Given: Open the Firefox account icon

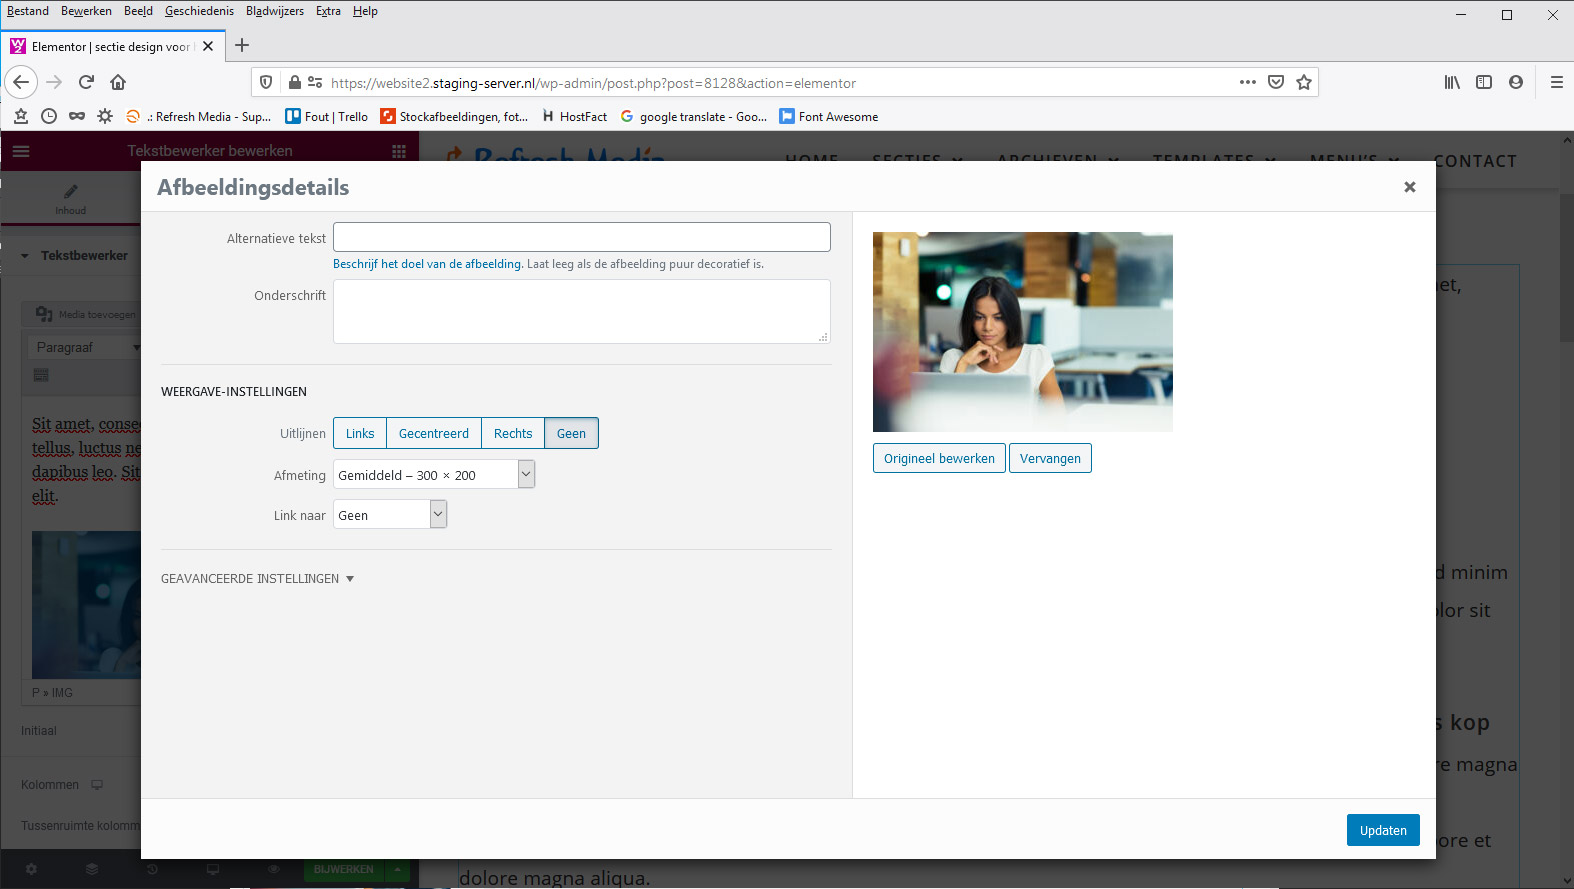Looking at the screenshot, I should [1516, 82].
